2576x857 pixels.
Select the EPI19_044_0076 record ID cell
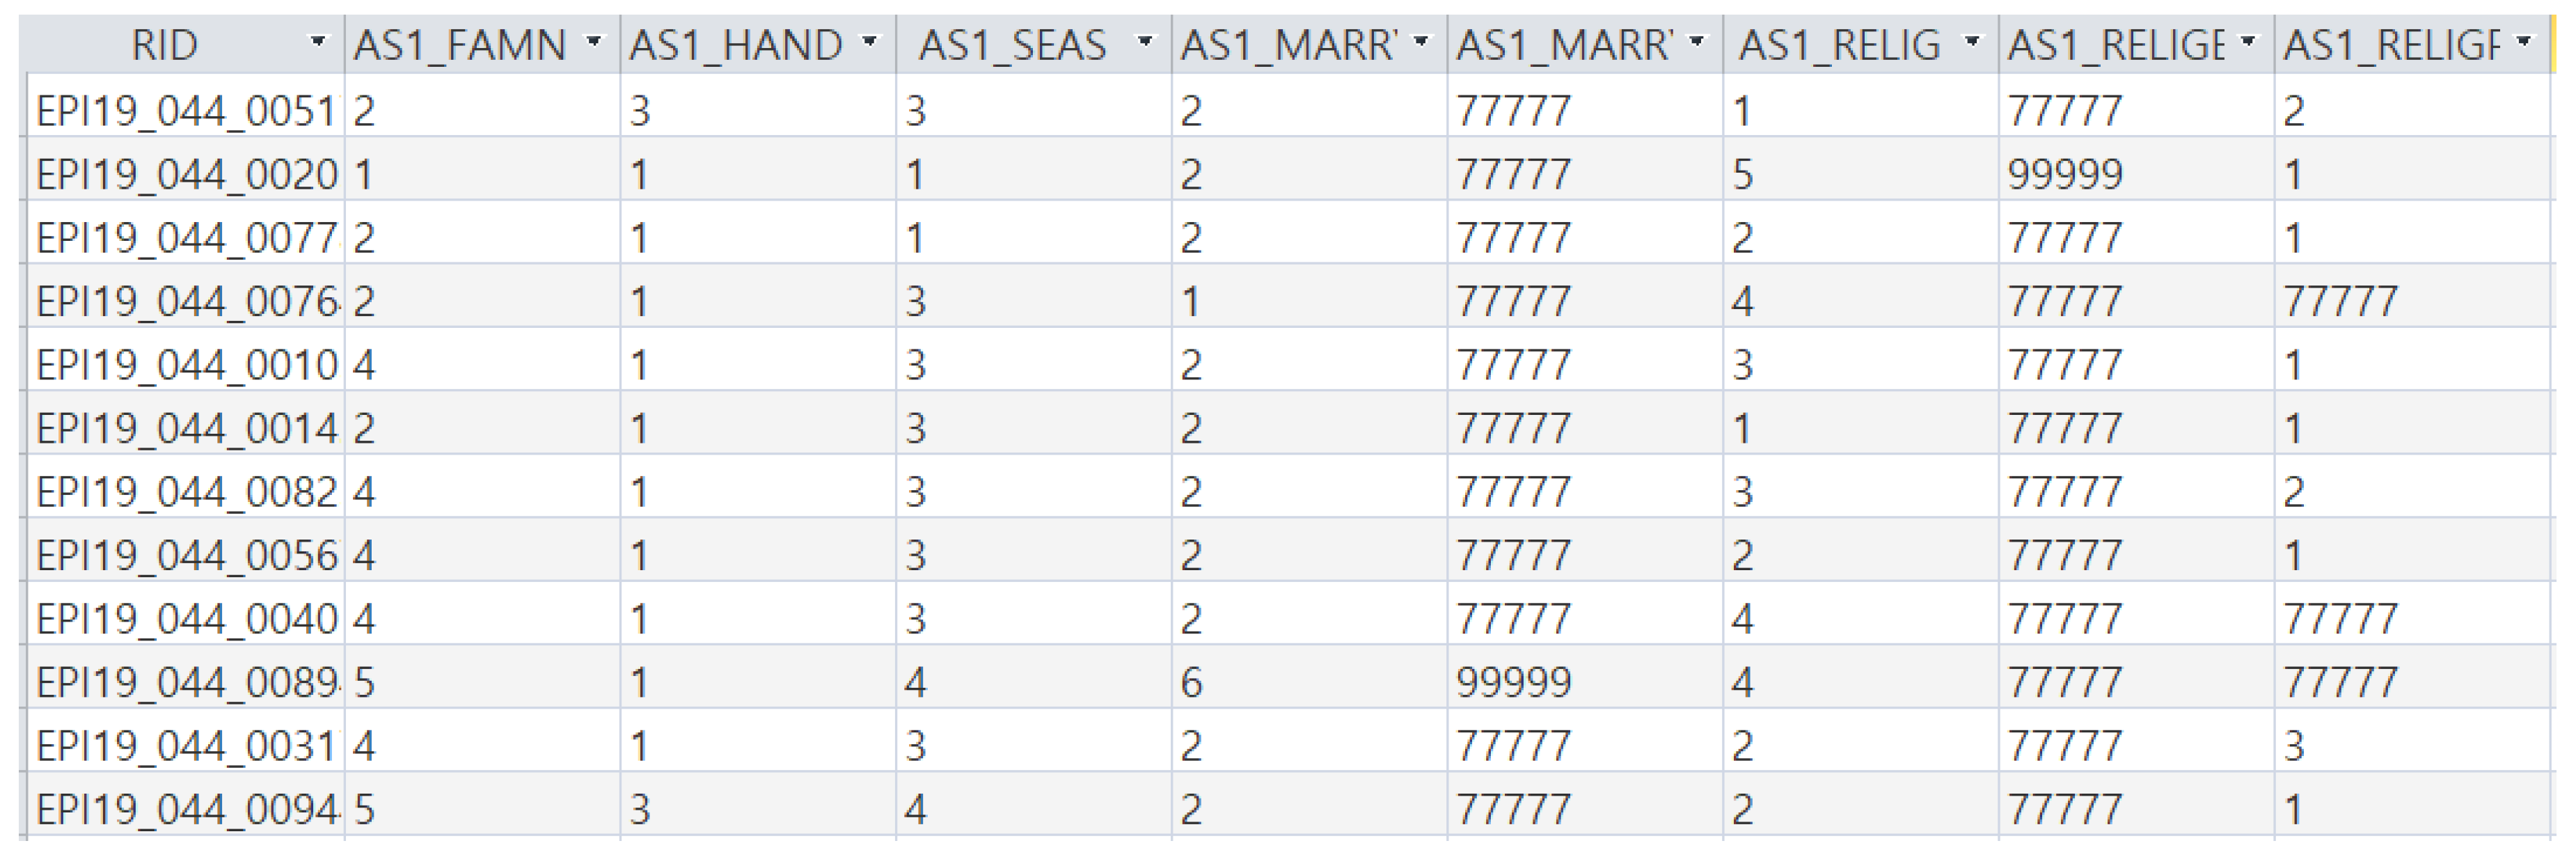click(186, 301)
